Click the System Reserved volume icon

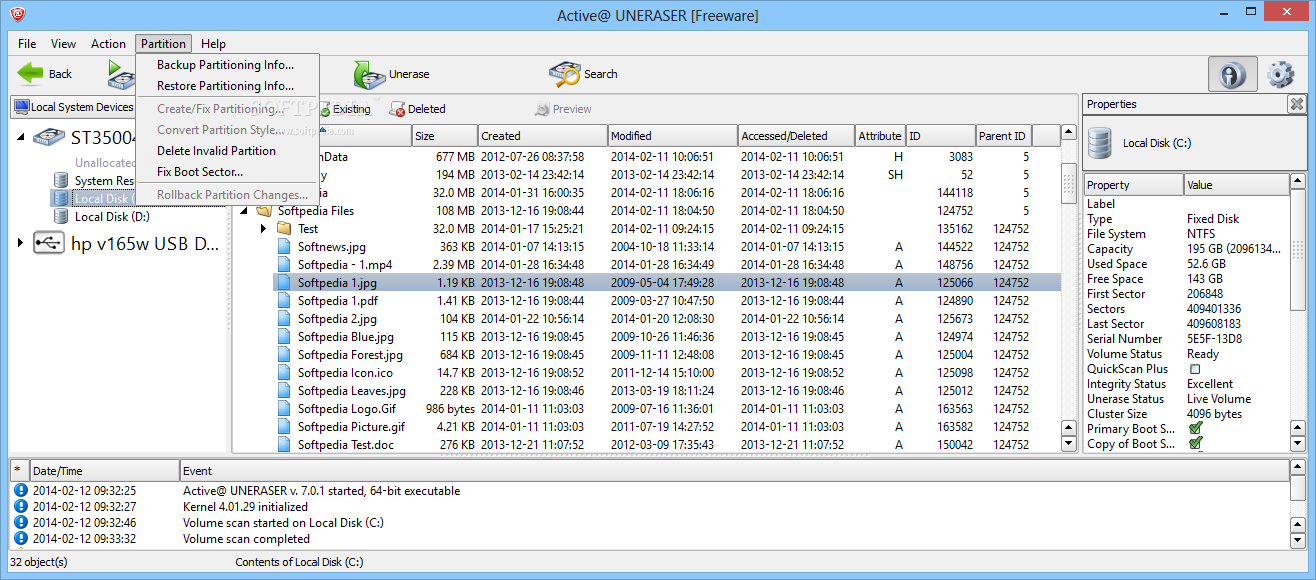point(62,181)
